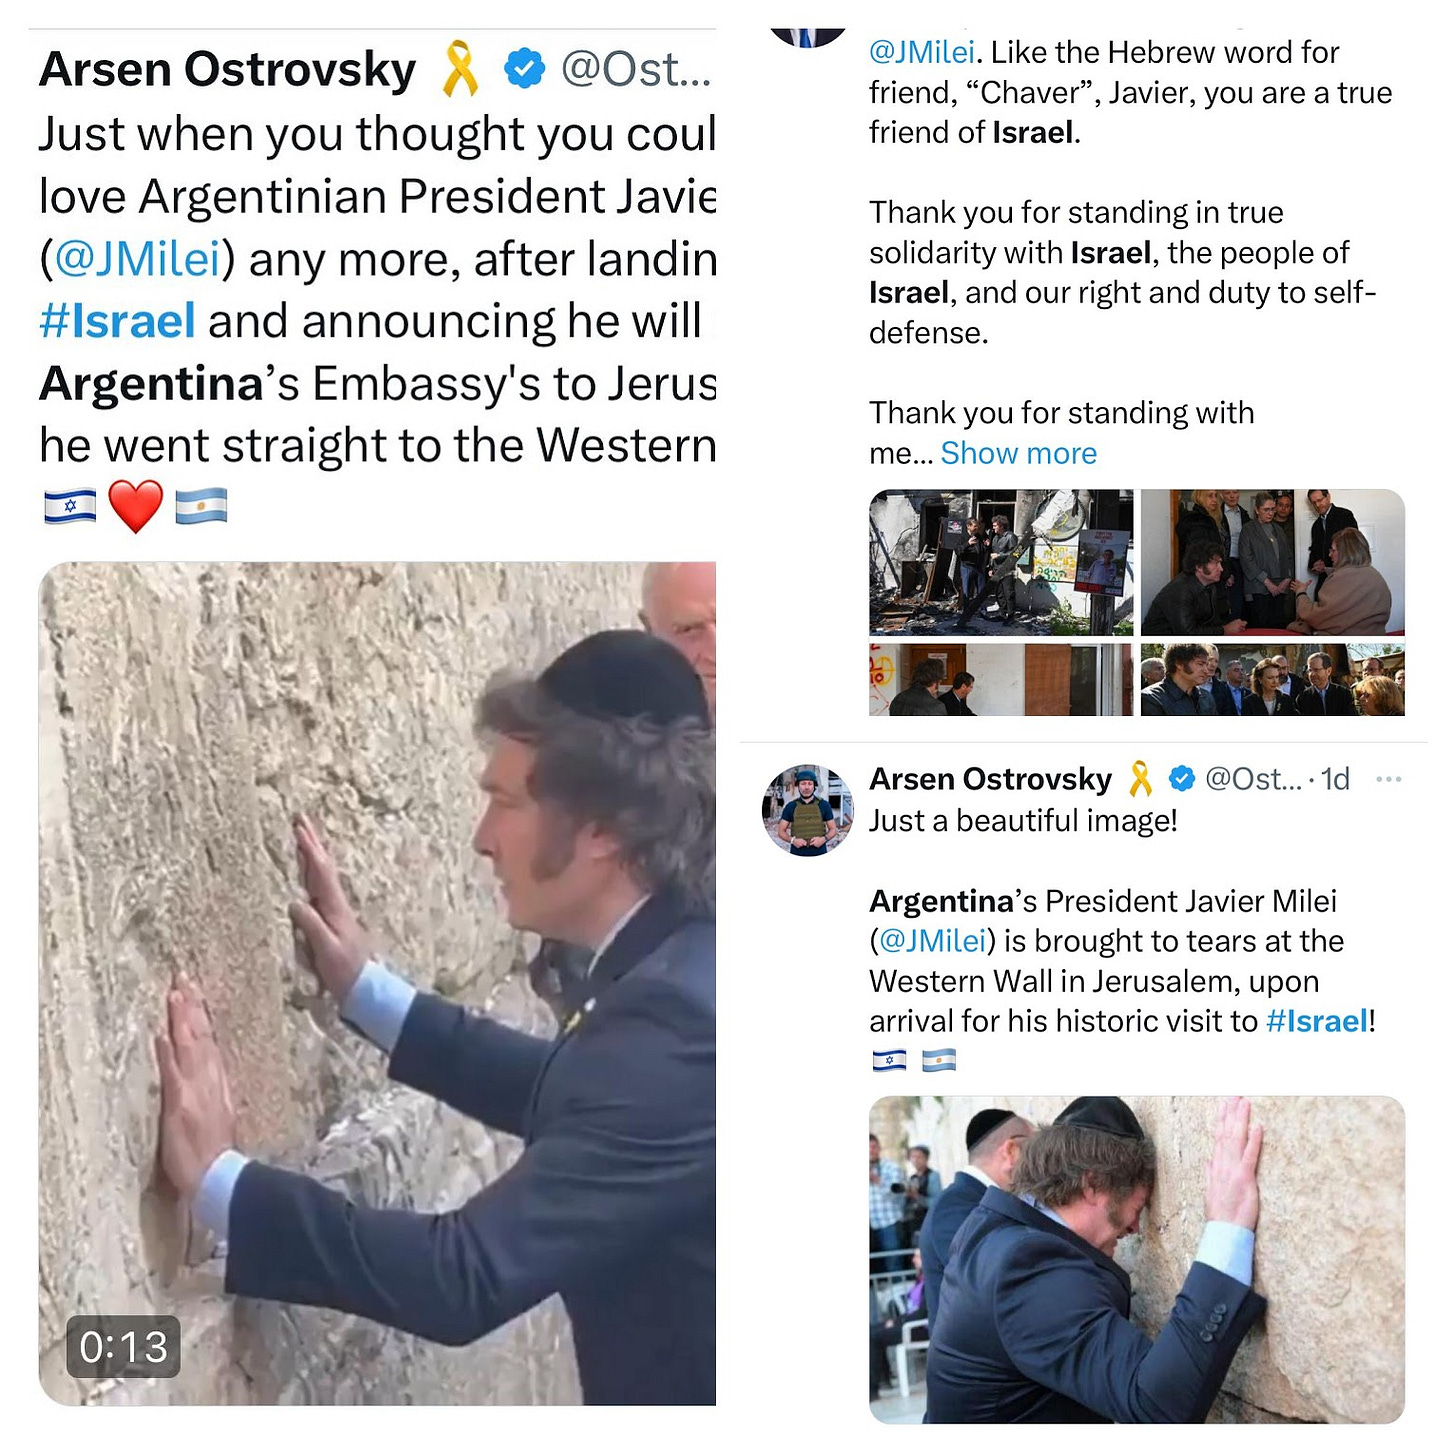Click the 0:13 video duration badge
The image size is (1456, 1456).
[124, 1347]
